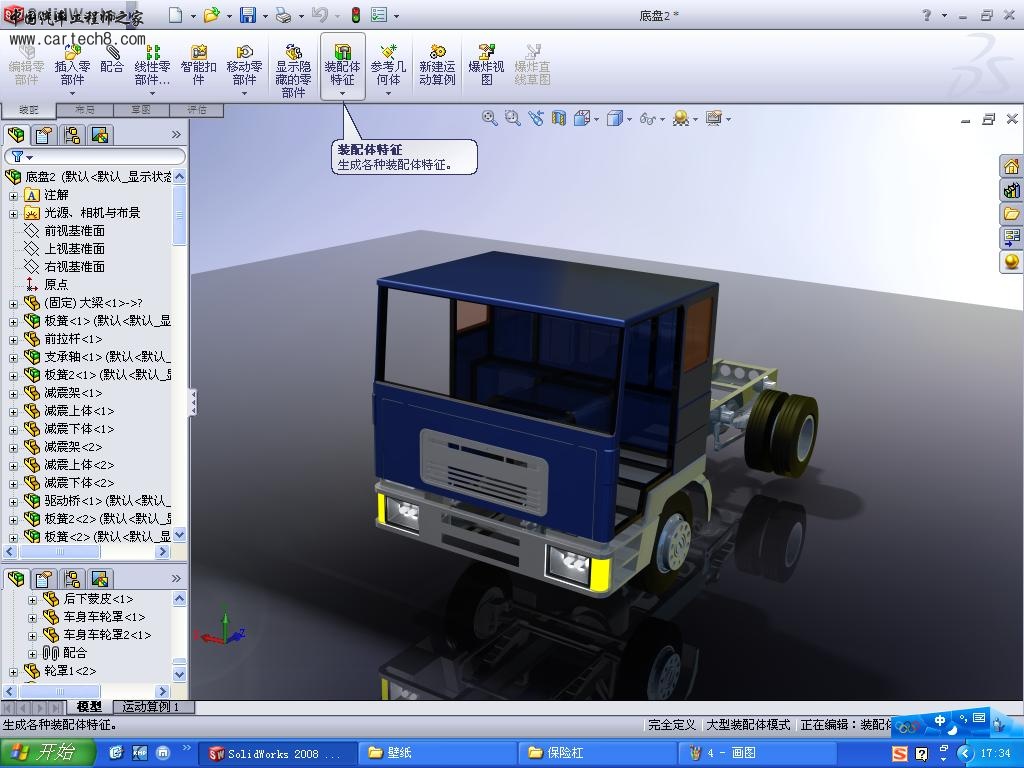Switch to the PropertyManager tab icon
Screen dimensions: 1024x768
[43, 135]
